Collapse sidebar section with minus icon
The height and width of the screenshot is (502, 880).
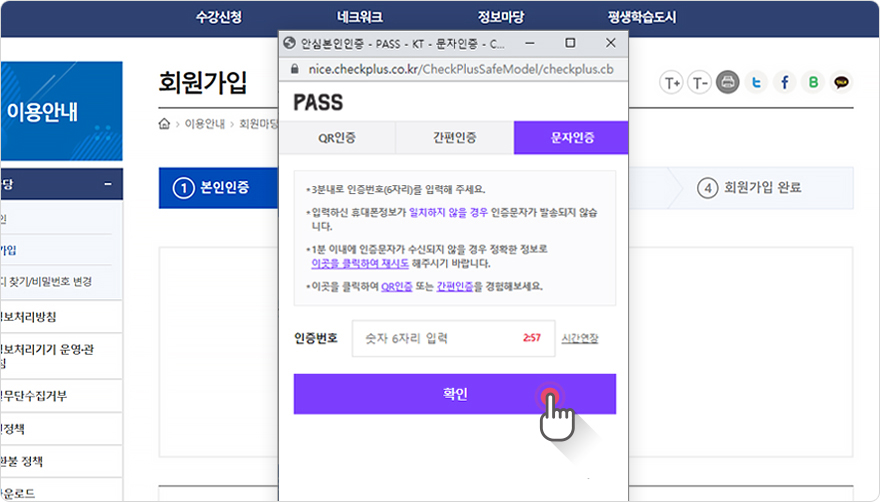pyautogui.click(x=108, y=184)
